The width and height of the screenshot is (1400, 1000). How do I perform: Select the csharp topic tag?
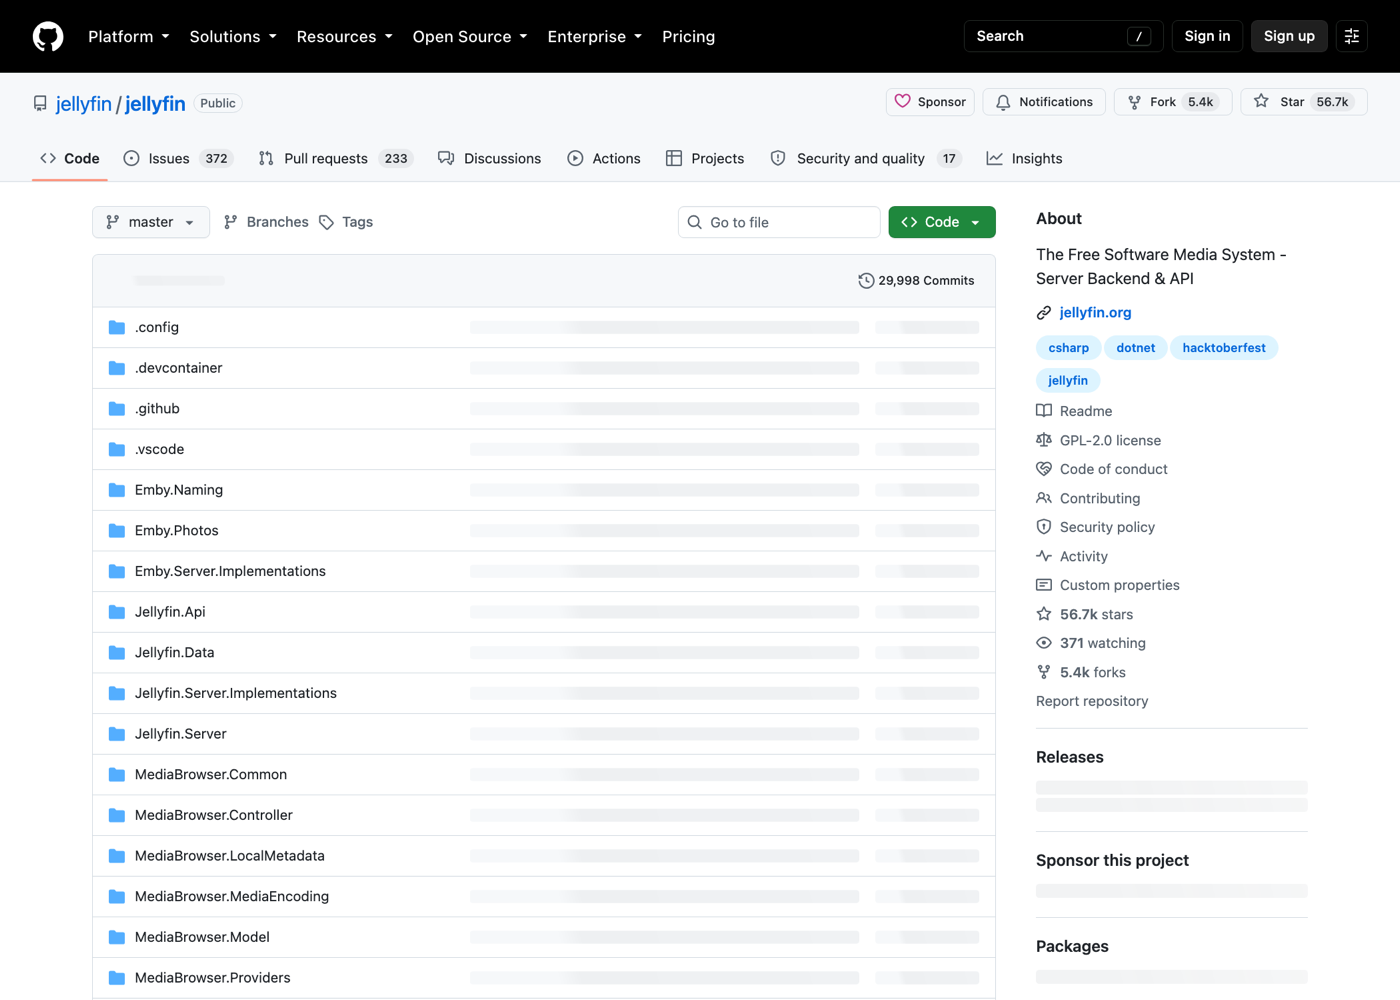(x=1069, y=348)
